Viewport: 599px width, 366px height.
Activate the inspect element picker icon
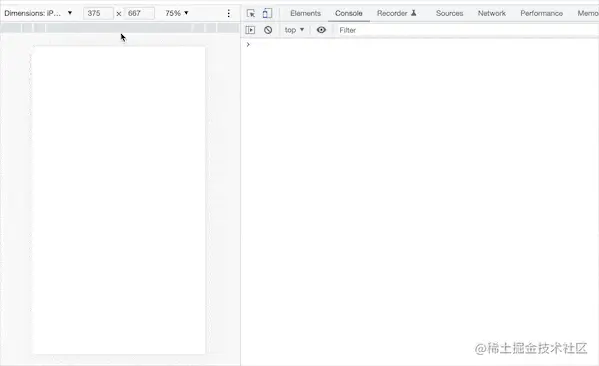click(x=251, y=13)
